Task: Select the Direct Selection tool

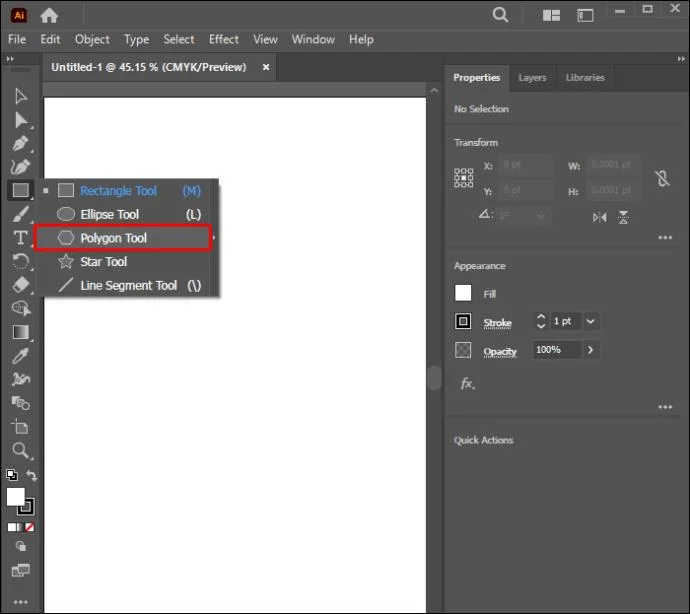Action: [x=21, y=120]
